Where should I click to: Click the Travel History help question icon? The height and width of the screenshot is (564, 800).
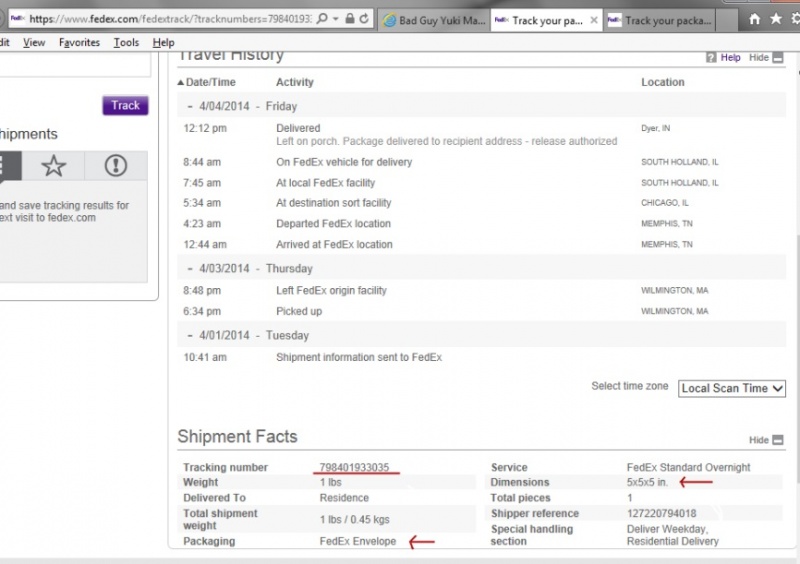pyautogui.click(x=711, y=57)
